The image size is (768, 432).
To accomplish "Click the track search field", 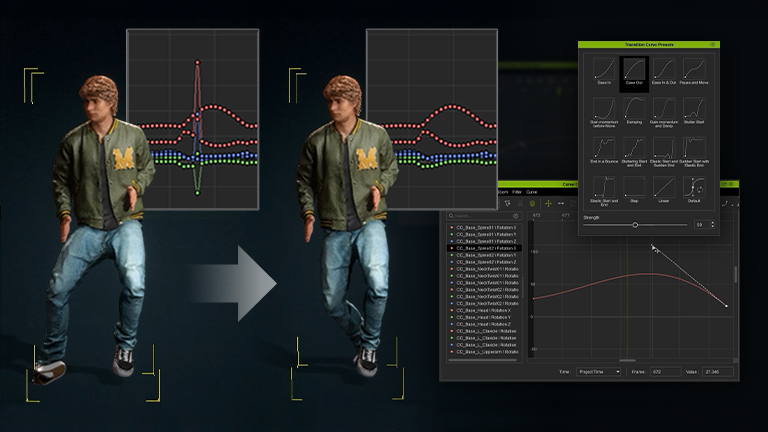I will point(482,215).
